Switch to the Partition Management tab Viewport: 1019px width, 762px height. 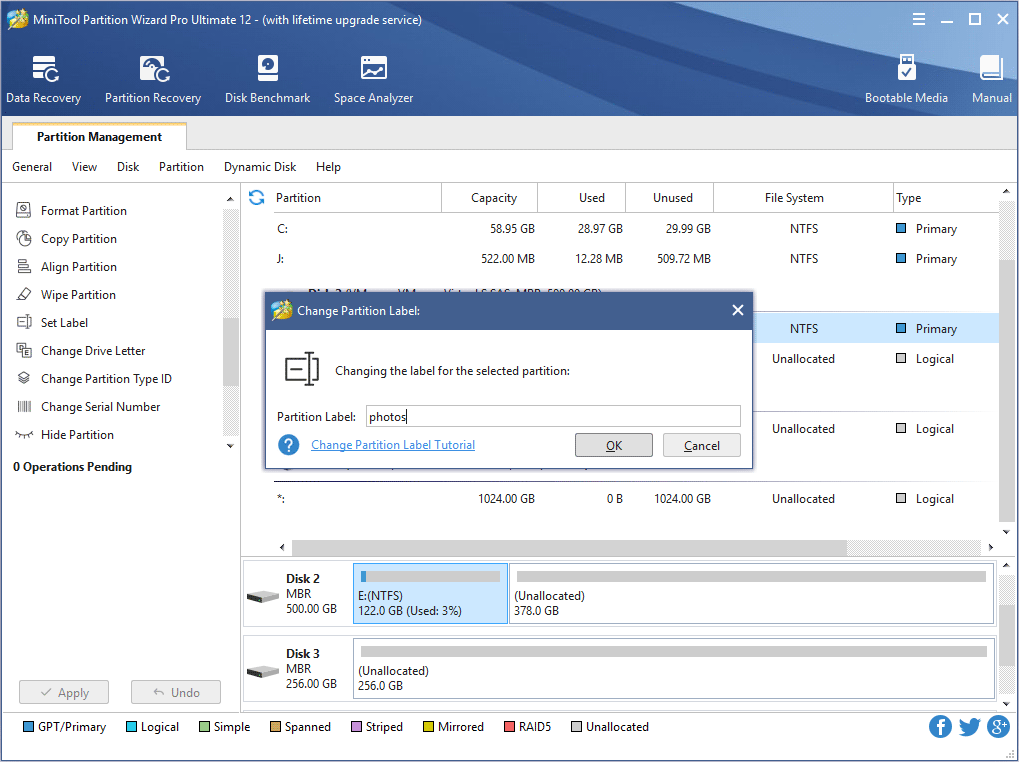pyautogui.click(x=98, y=136)
